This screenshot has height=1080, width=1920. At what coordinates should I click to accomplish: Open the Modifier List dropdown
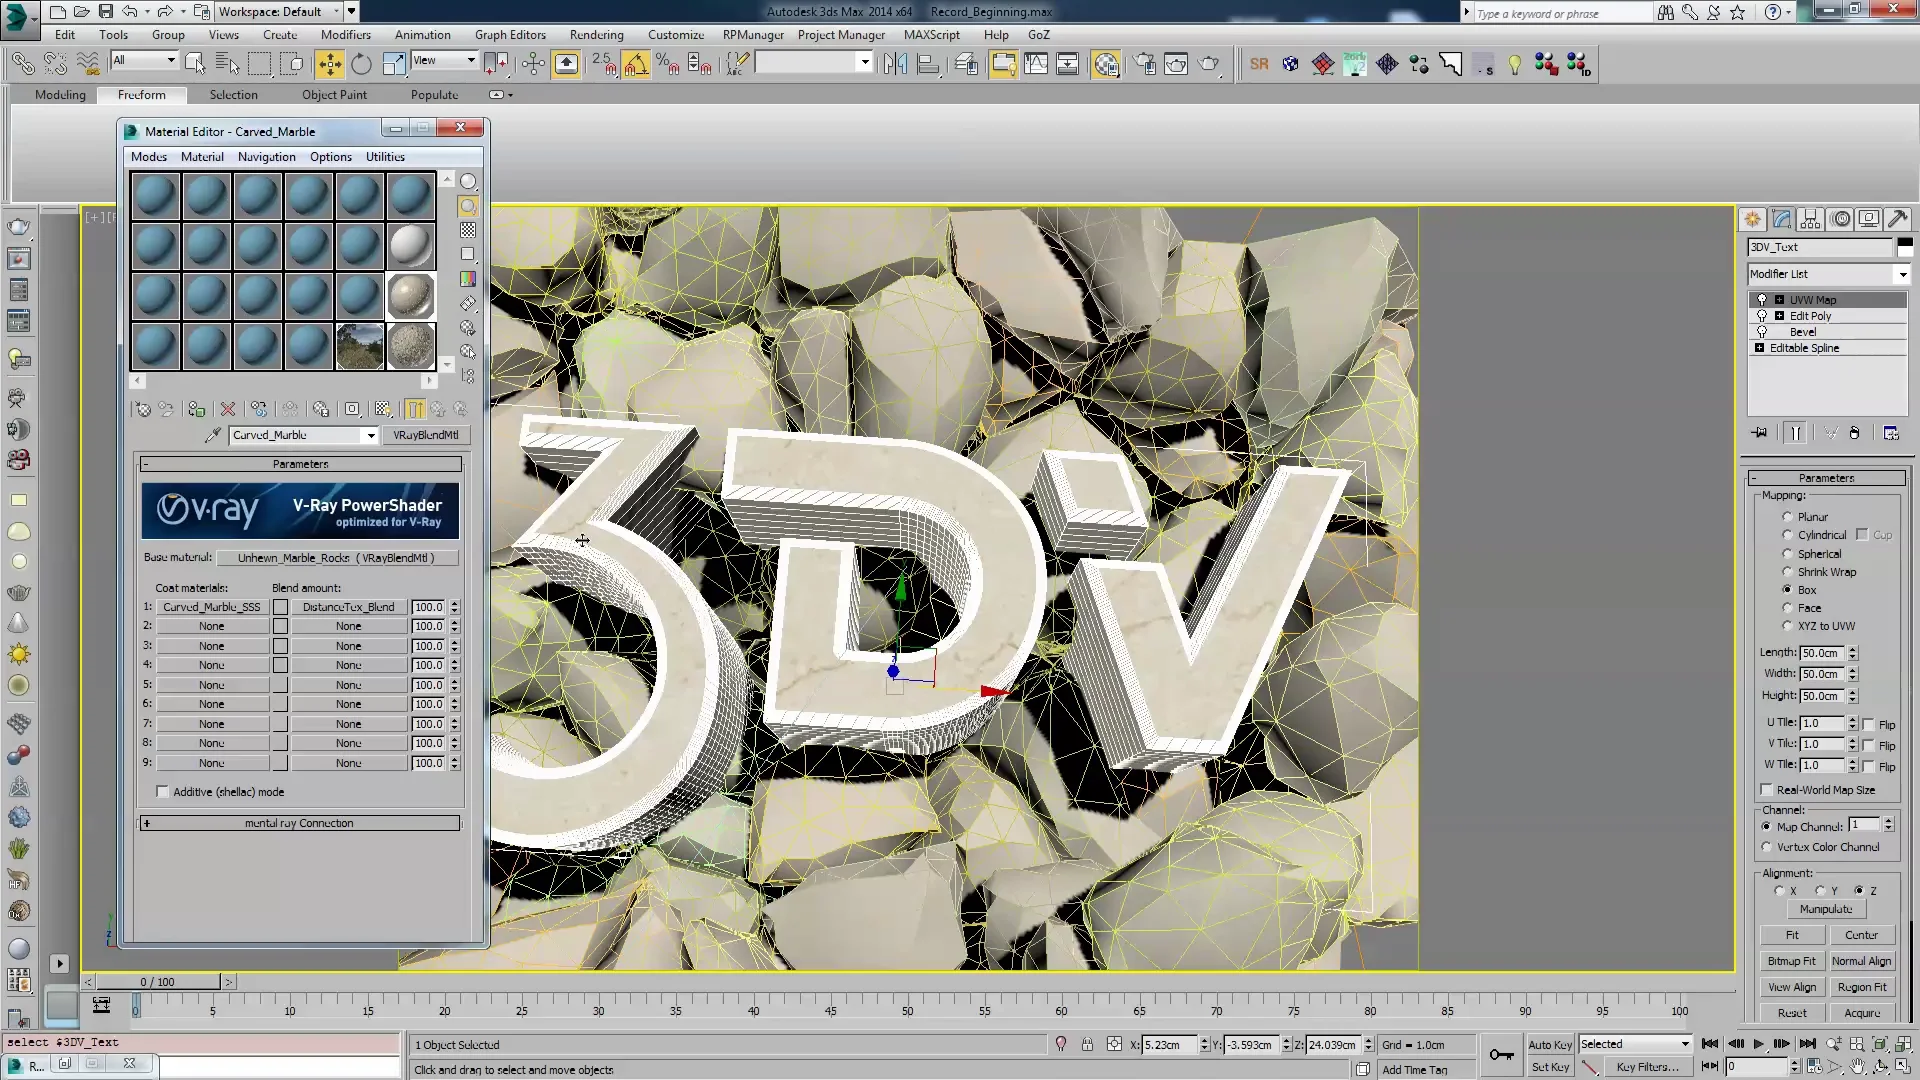[x=1902, y=274]
